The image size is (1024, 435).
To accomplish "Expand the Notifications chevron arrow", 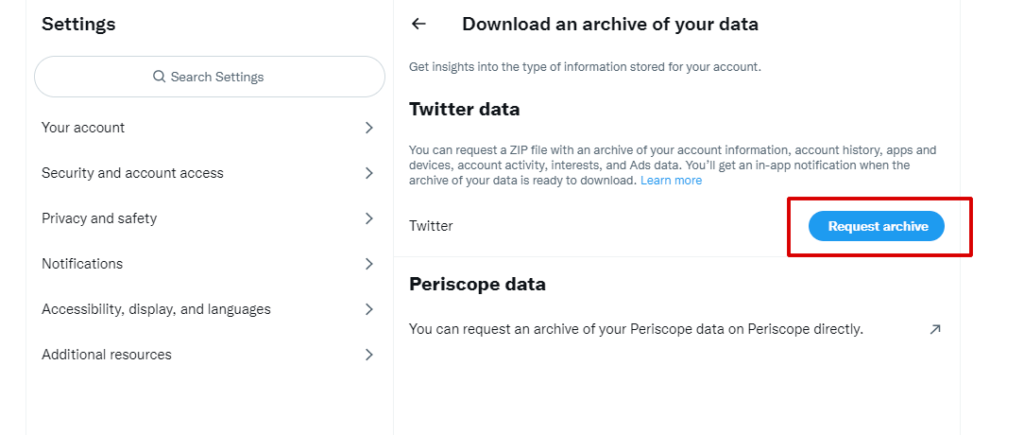I will point(369,264).
